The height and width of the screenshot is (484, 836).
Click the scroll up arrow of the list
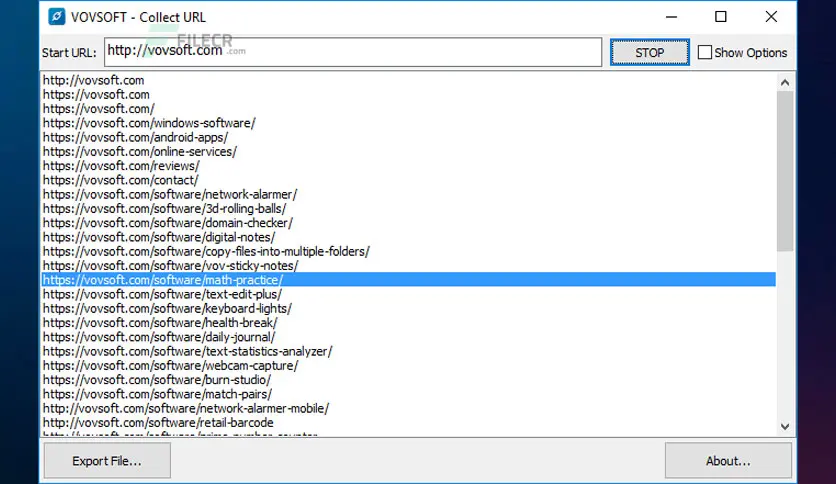[786, 81]
